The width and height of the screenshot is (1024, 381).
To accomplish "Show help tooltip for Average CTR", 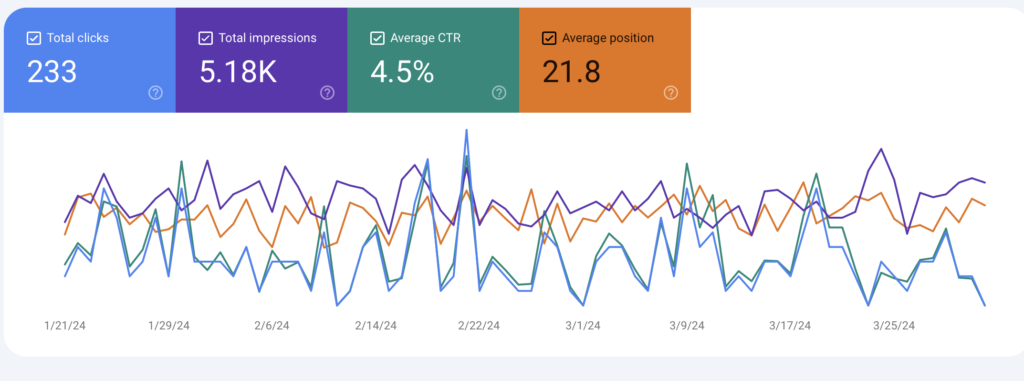I will [x=499, y=93].
